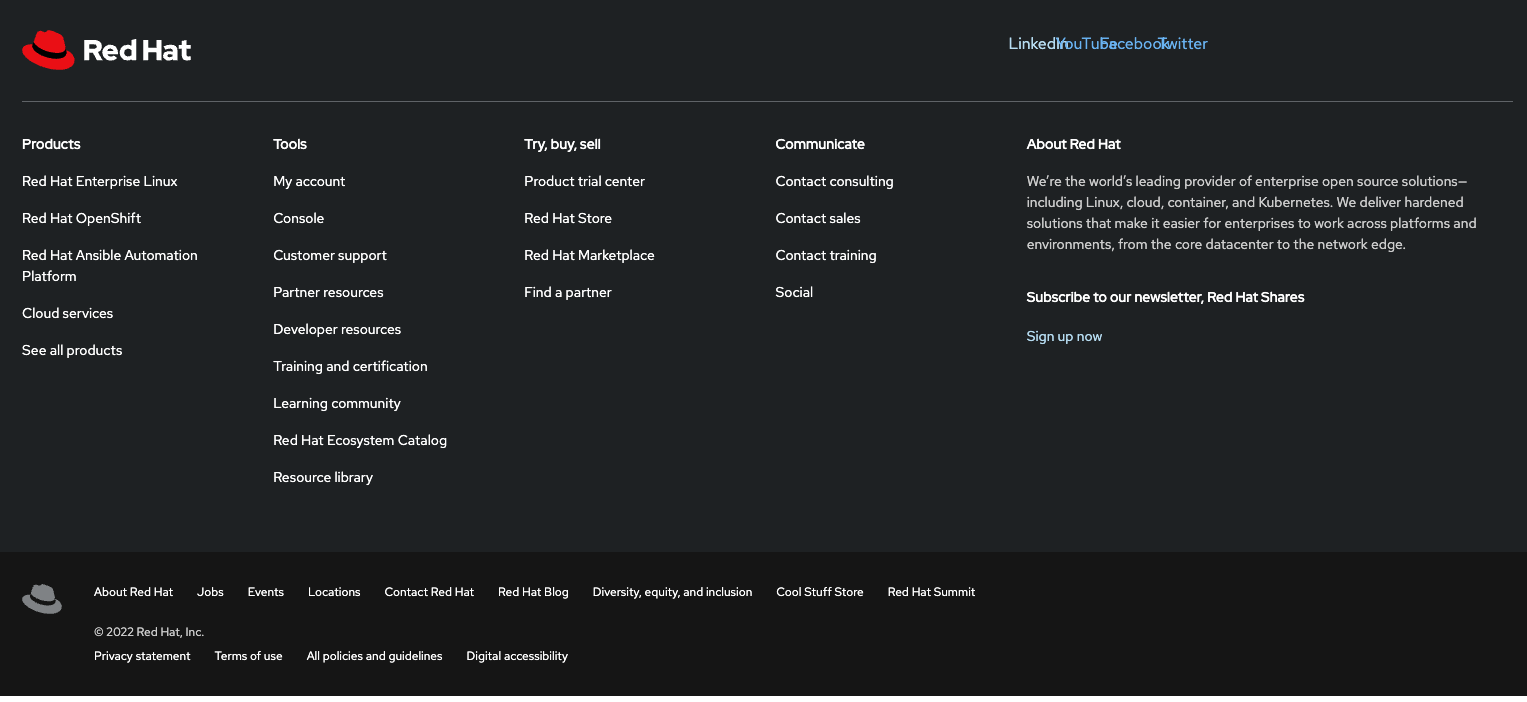The image size is (1527, 702).
Task: Click the Products column heading
Action: [51, 144]
